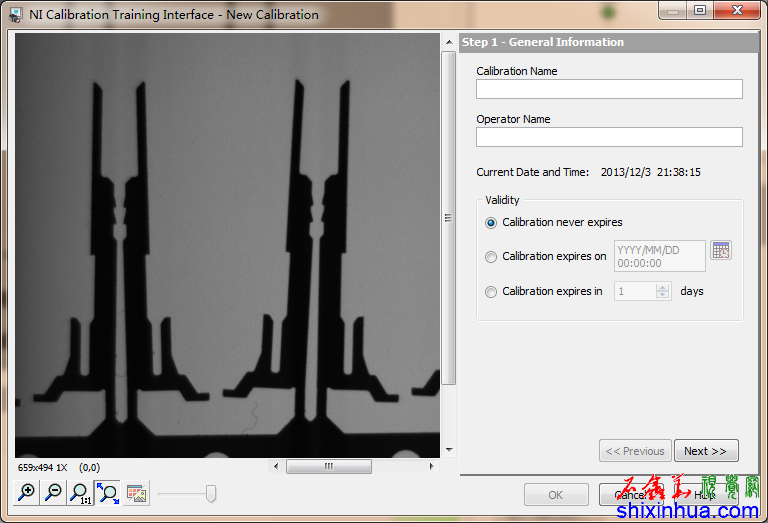
Task: Select 'Calibration never expires' option
Action: [x=490, y=223]
